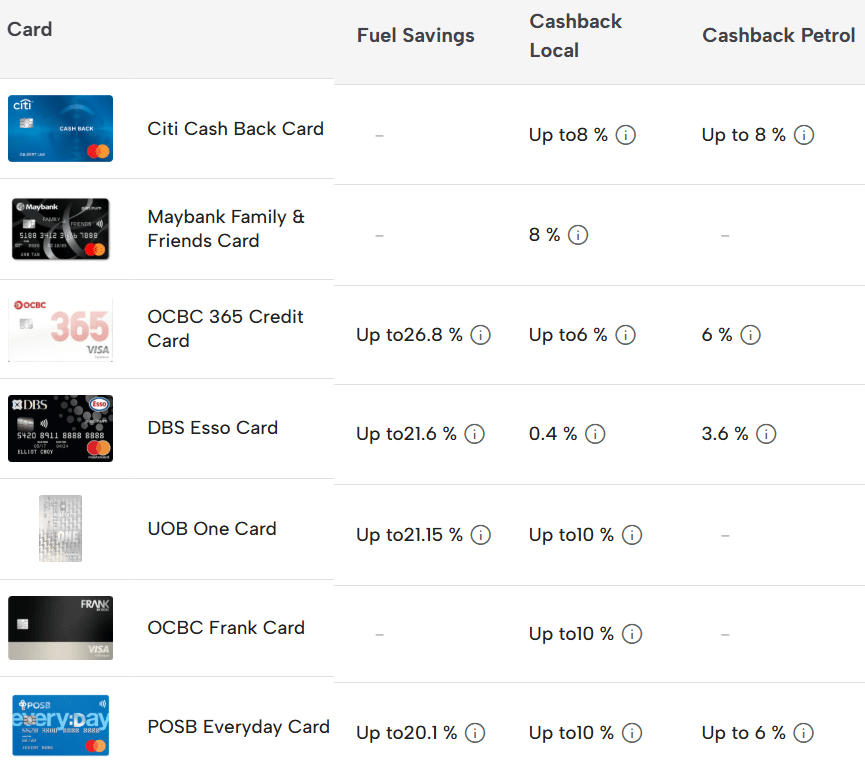Click the DBS Esso Card image

click(60, 428)
